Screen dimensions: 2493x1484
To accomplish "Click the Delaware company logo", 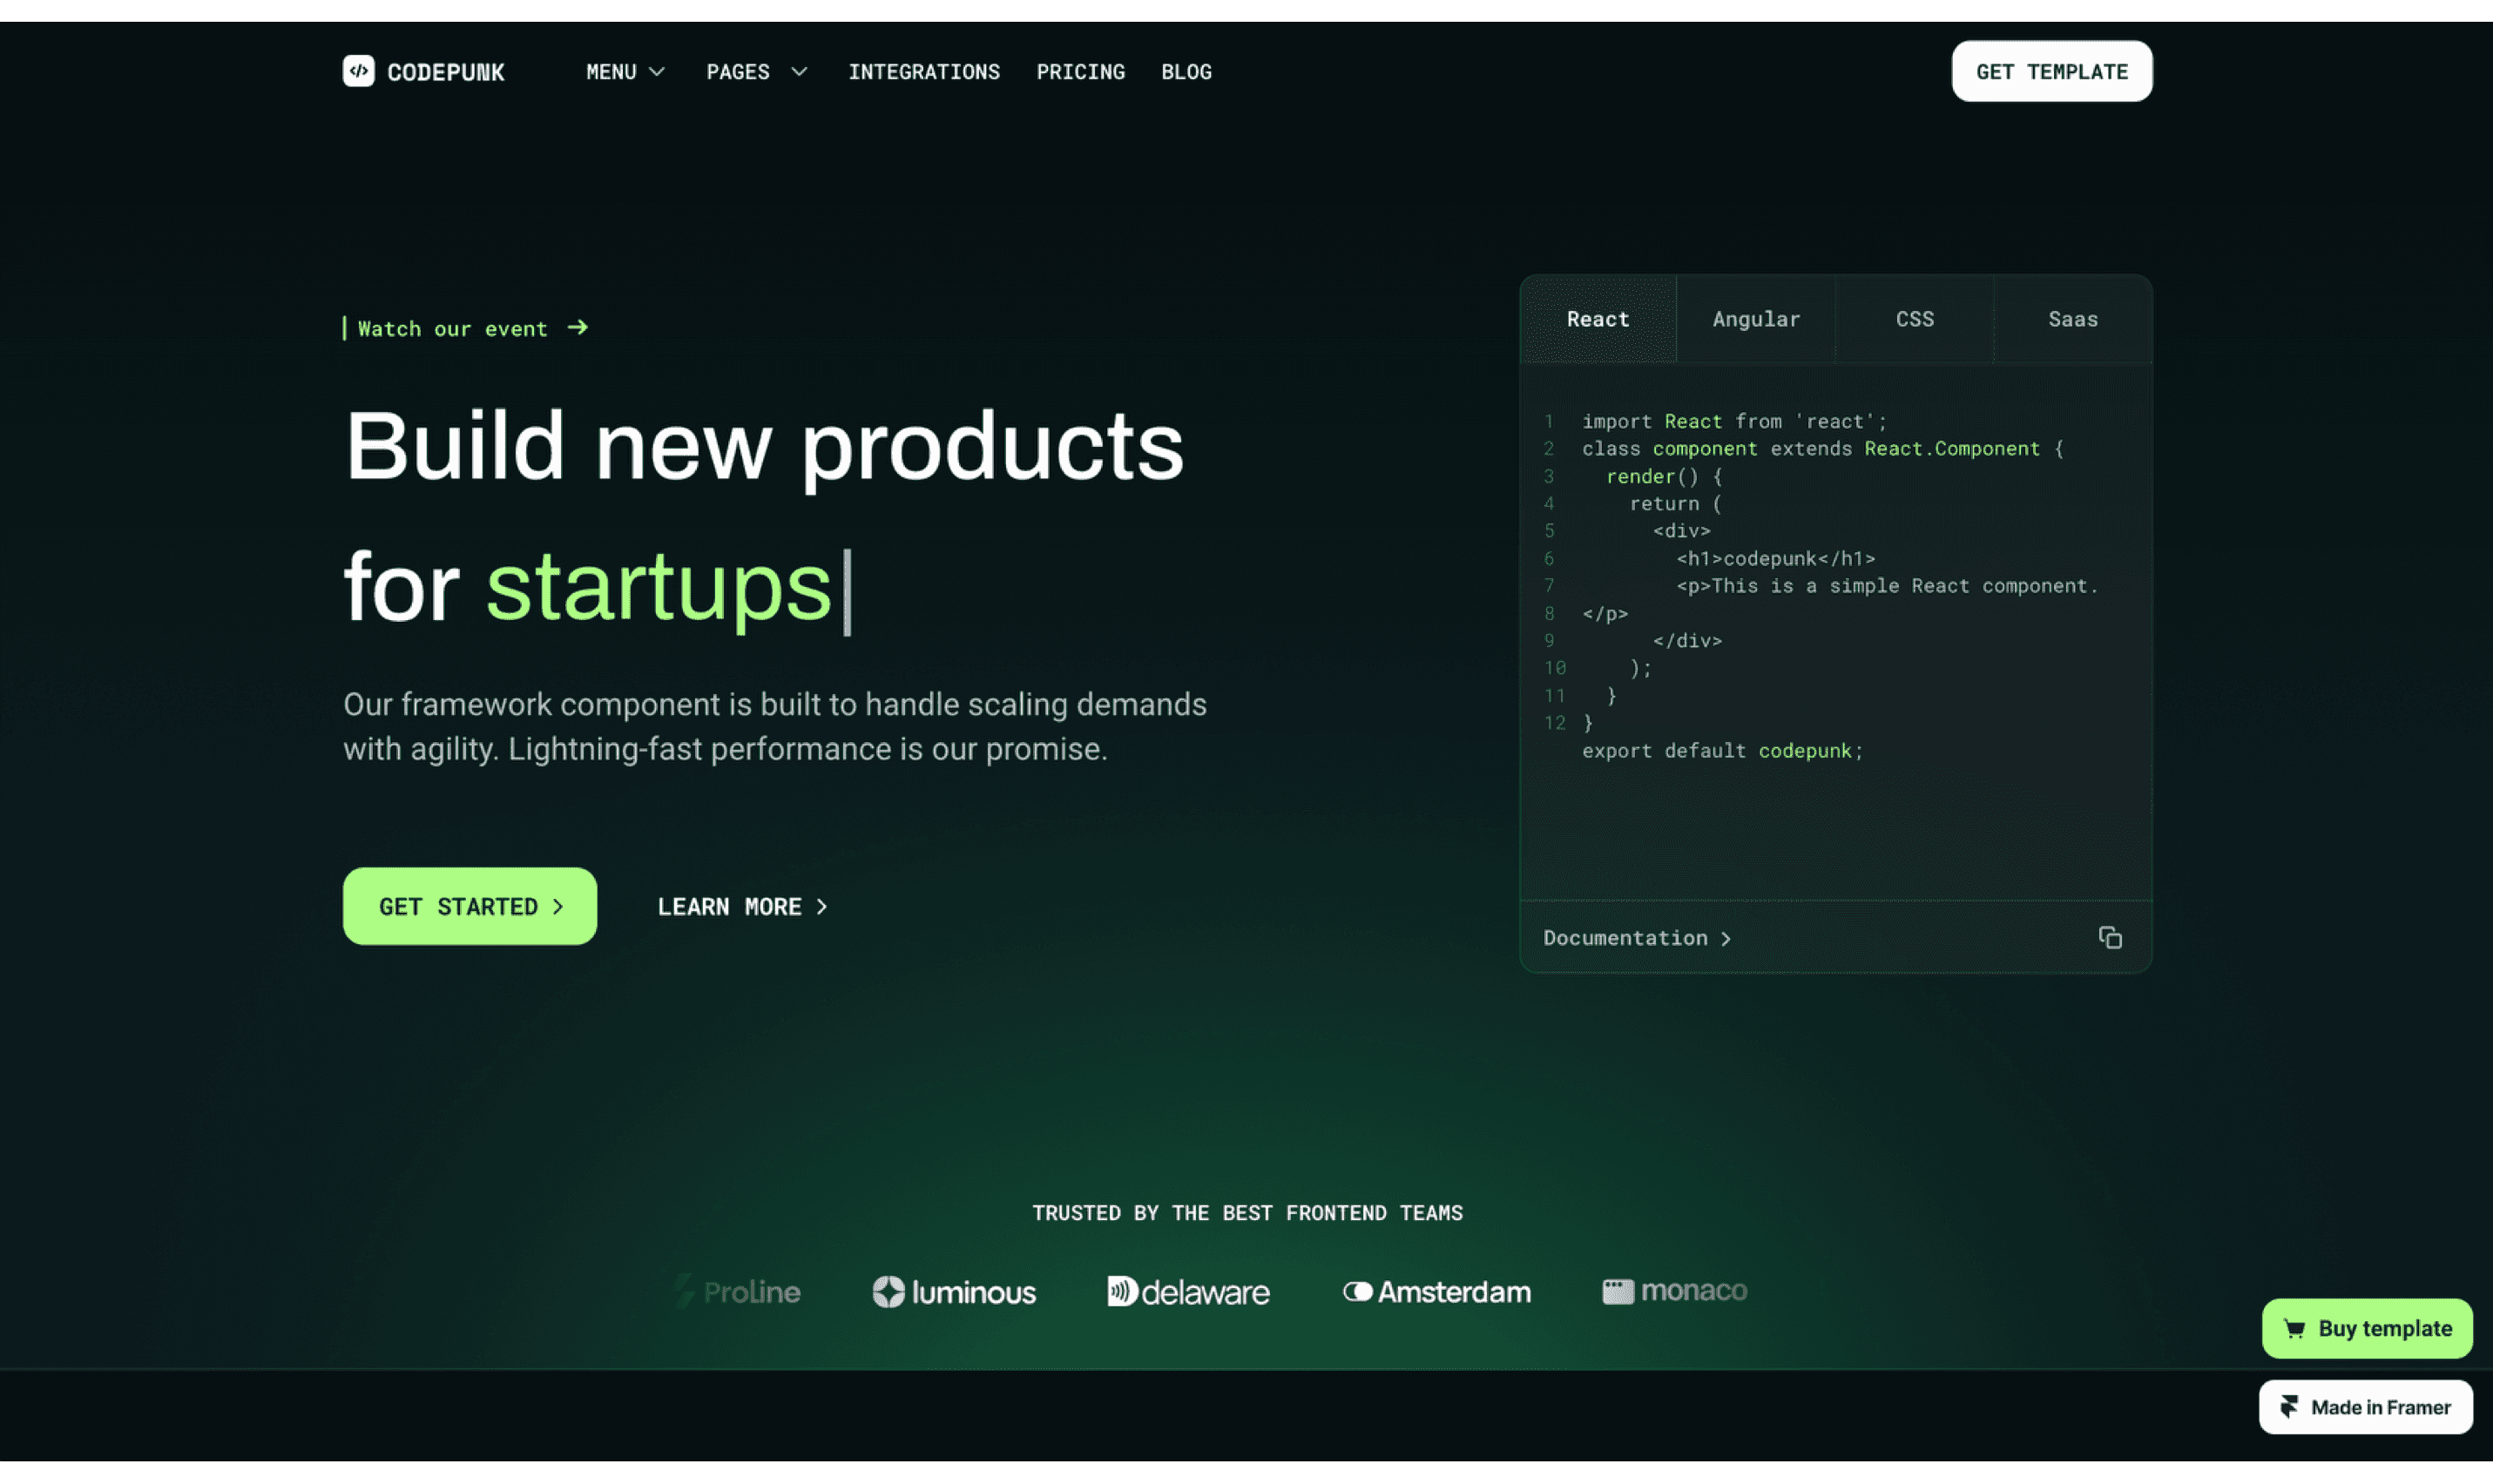I will (1188, 1292).
